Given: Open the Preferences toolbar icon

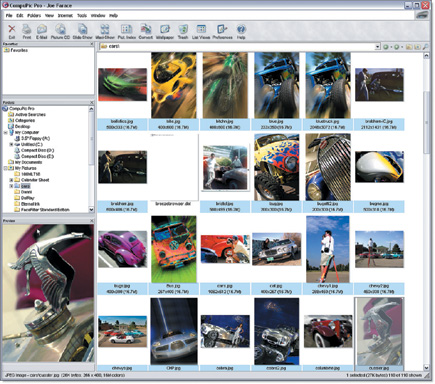Looking at the screenshot, I should click(x=222, y=29).
